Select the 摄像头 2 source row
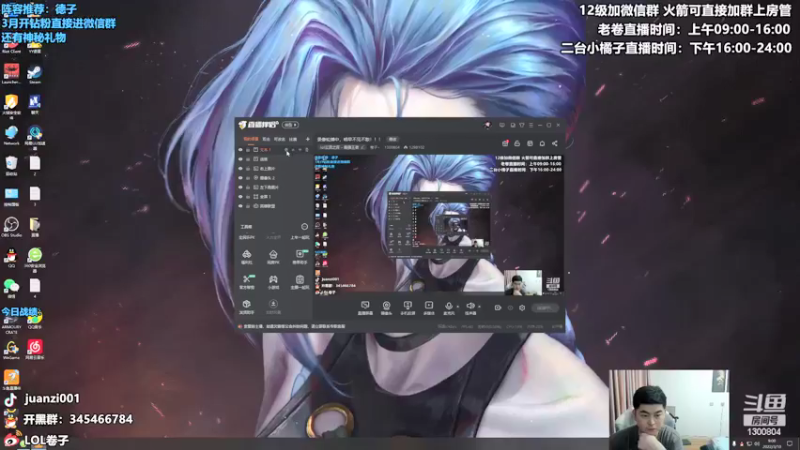The image size is (800, 450). [274, 178]
